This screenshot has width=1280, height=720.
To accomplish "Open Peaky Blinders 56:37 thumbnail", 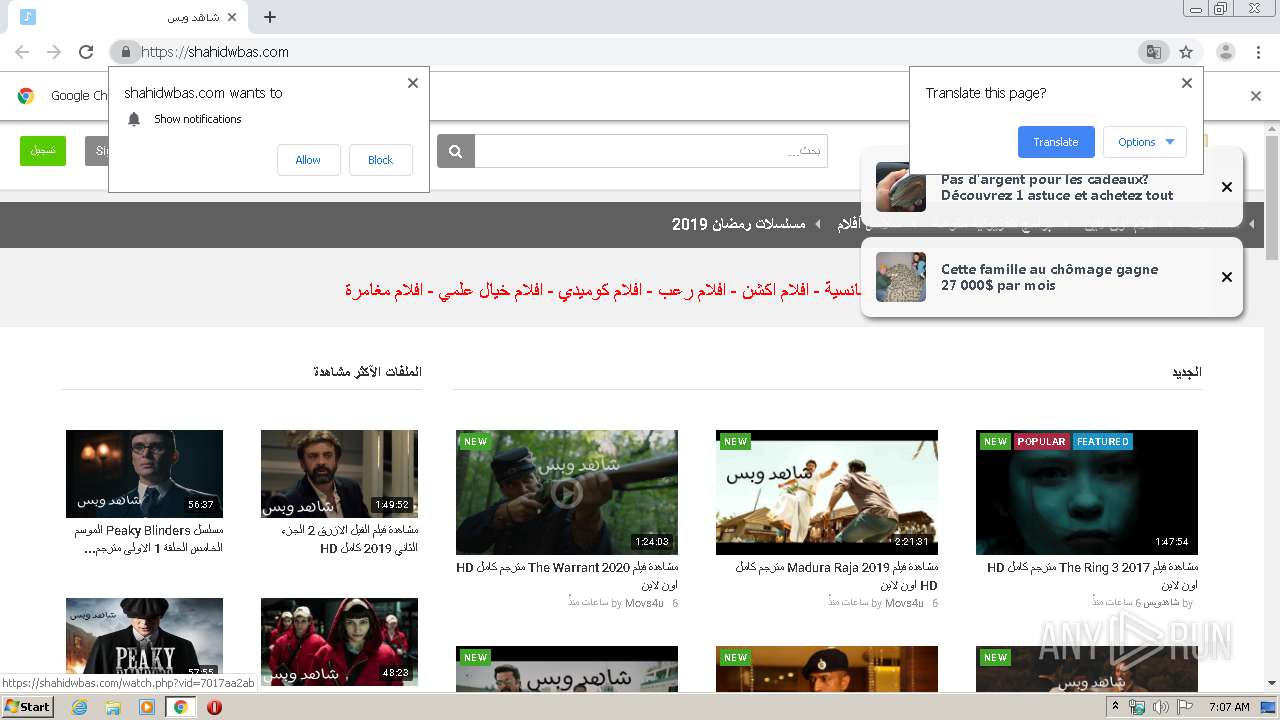I will [x=144, y=474].
